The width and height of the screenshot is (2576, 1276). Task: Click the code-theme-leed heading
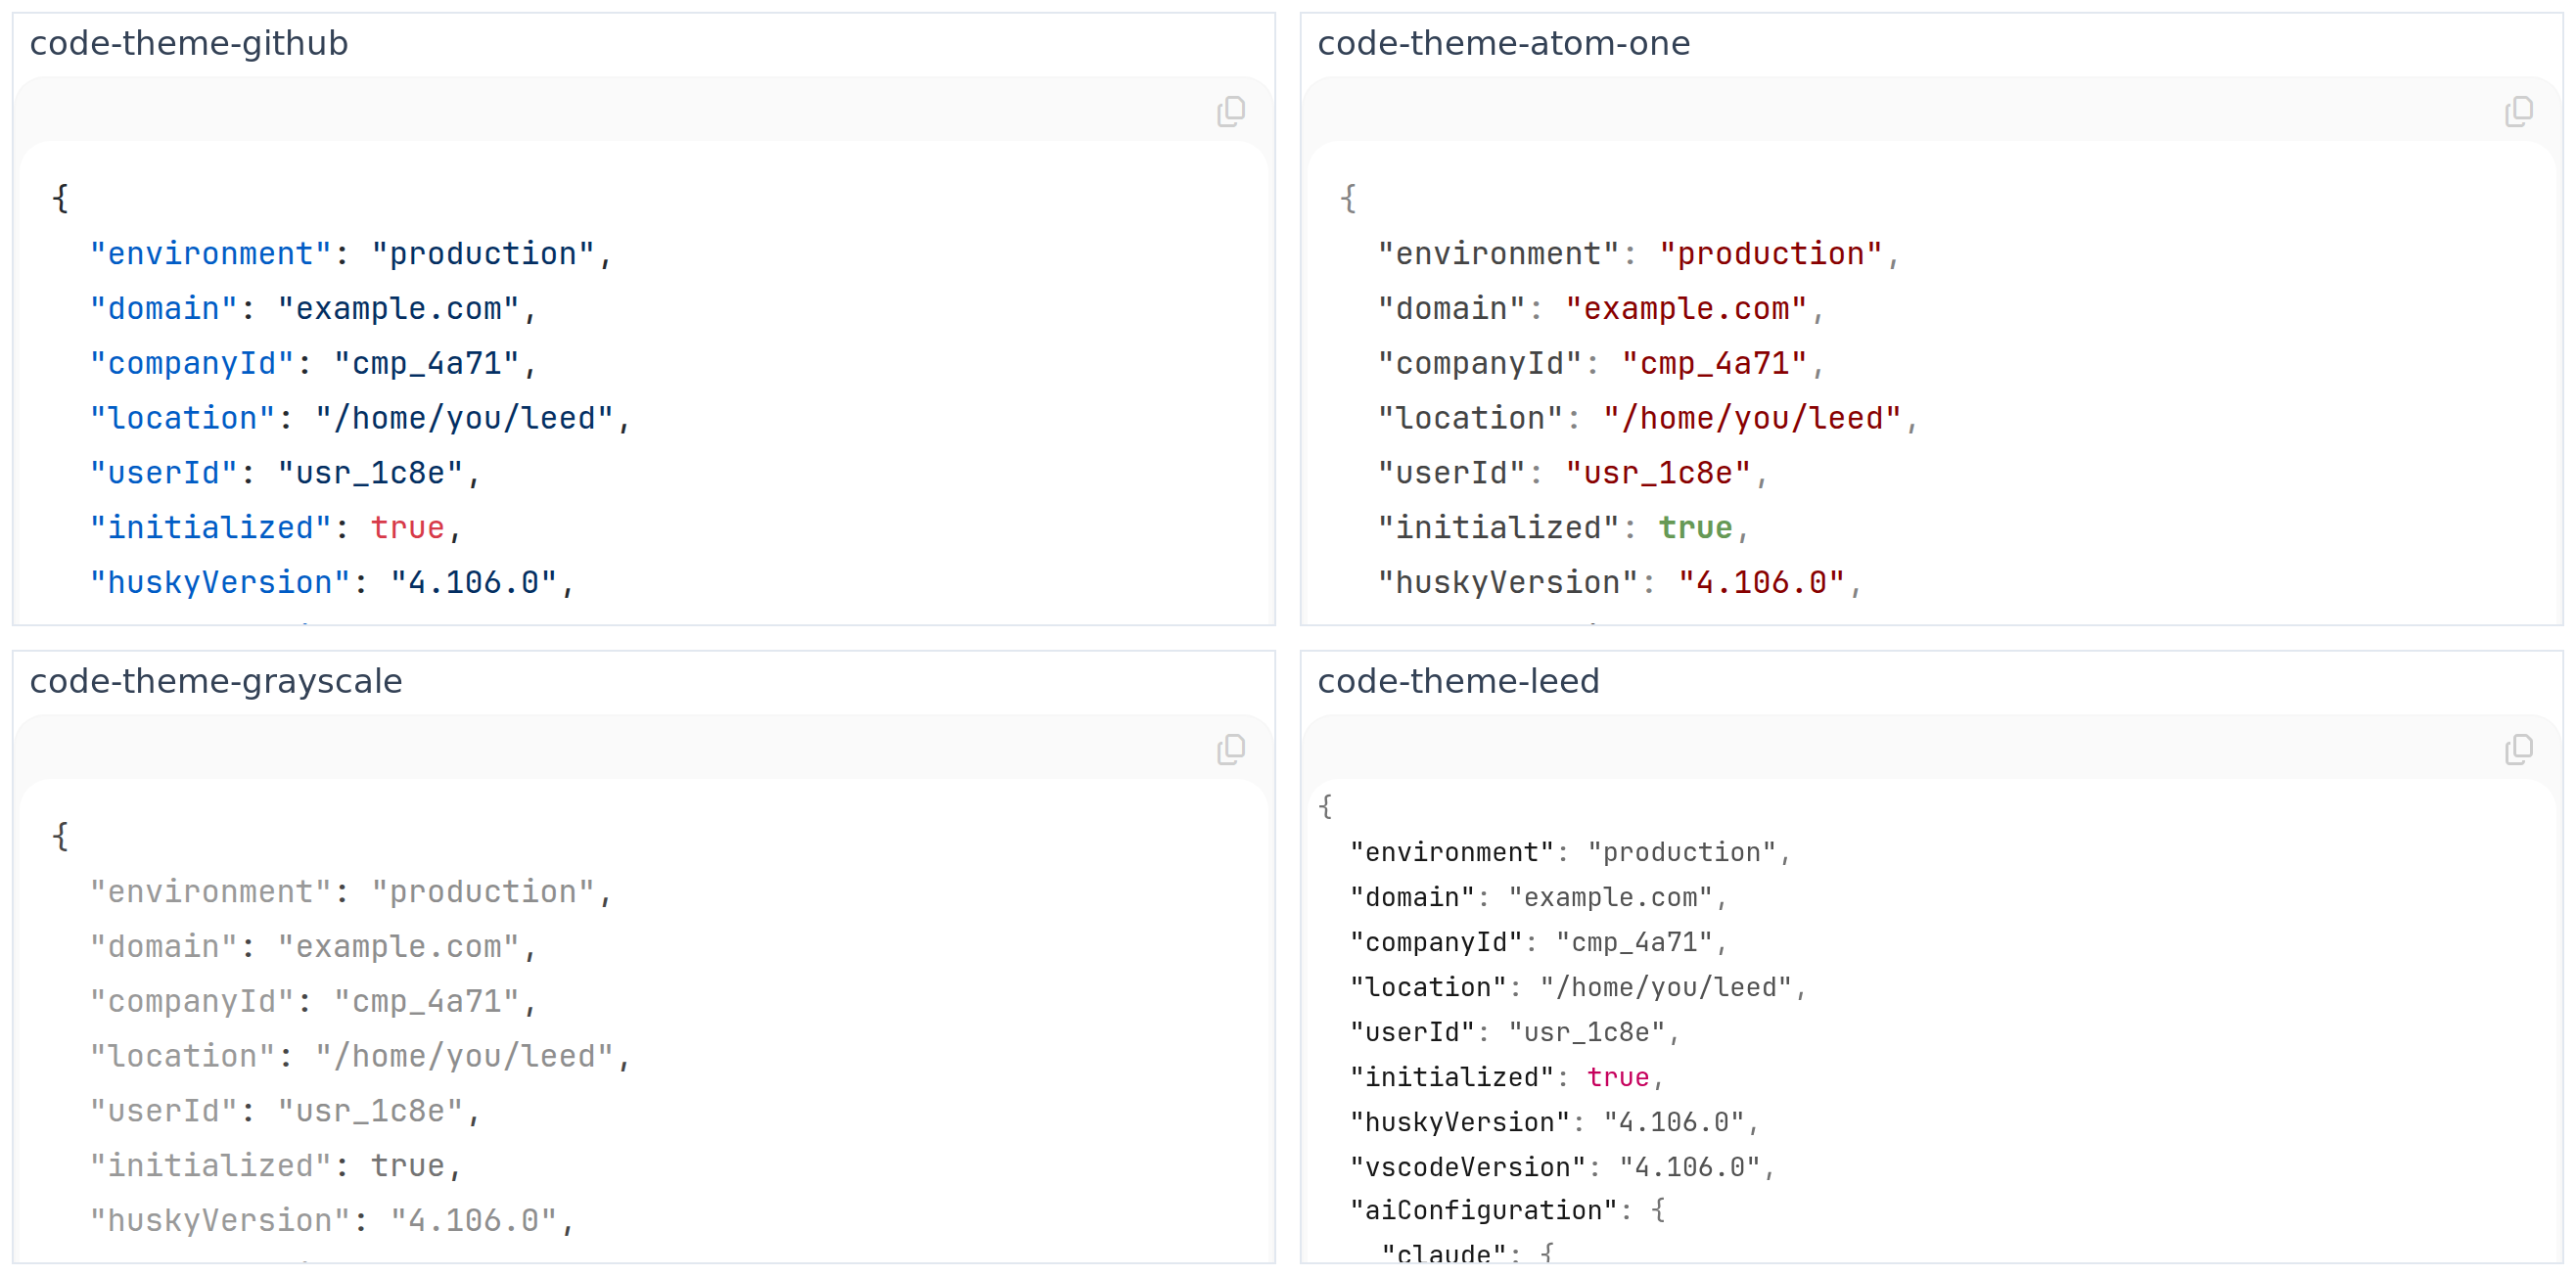pyautogui.click(x=1458, y=682)
